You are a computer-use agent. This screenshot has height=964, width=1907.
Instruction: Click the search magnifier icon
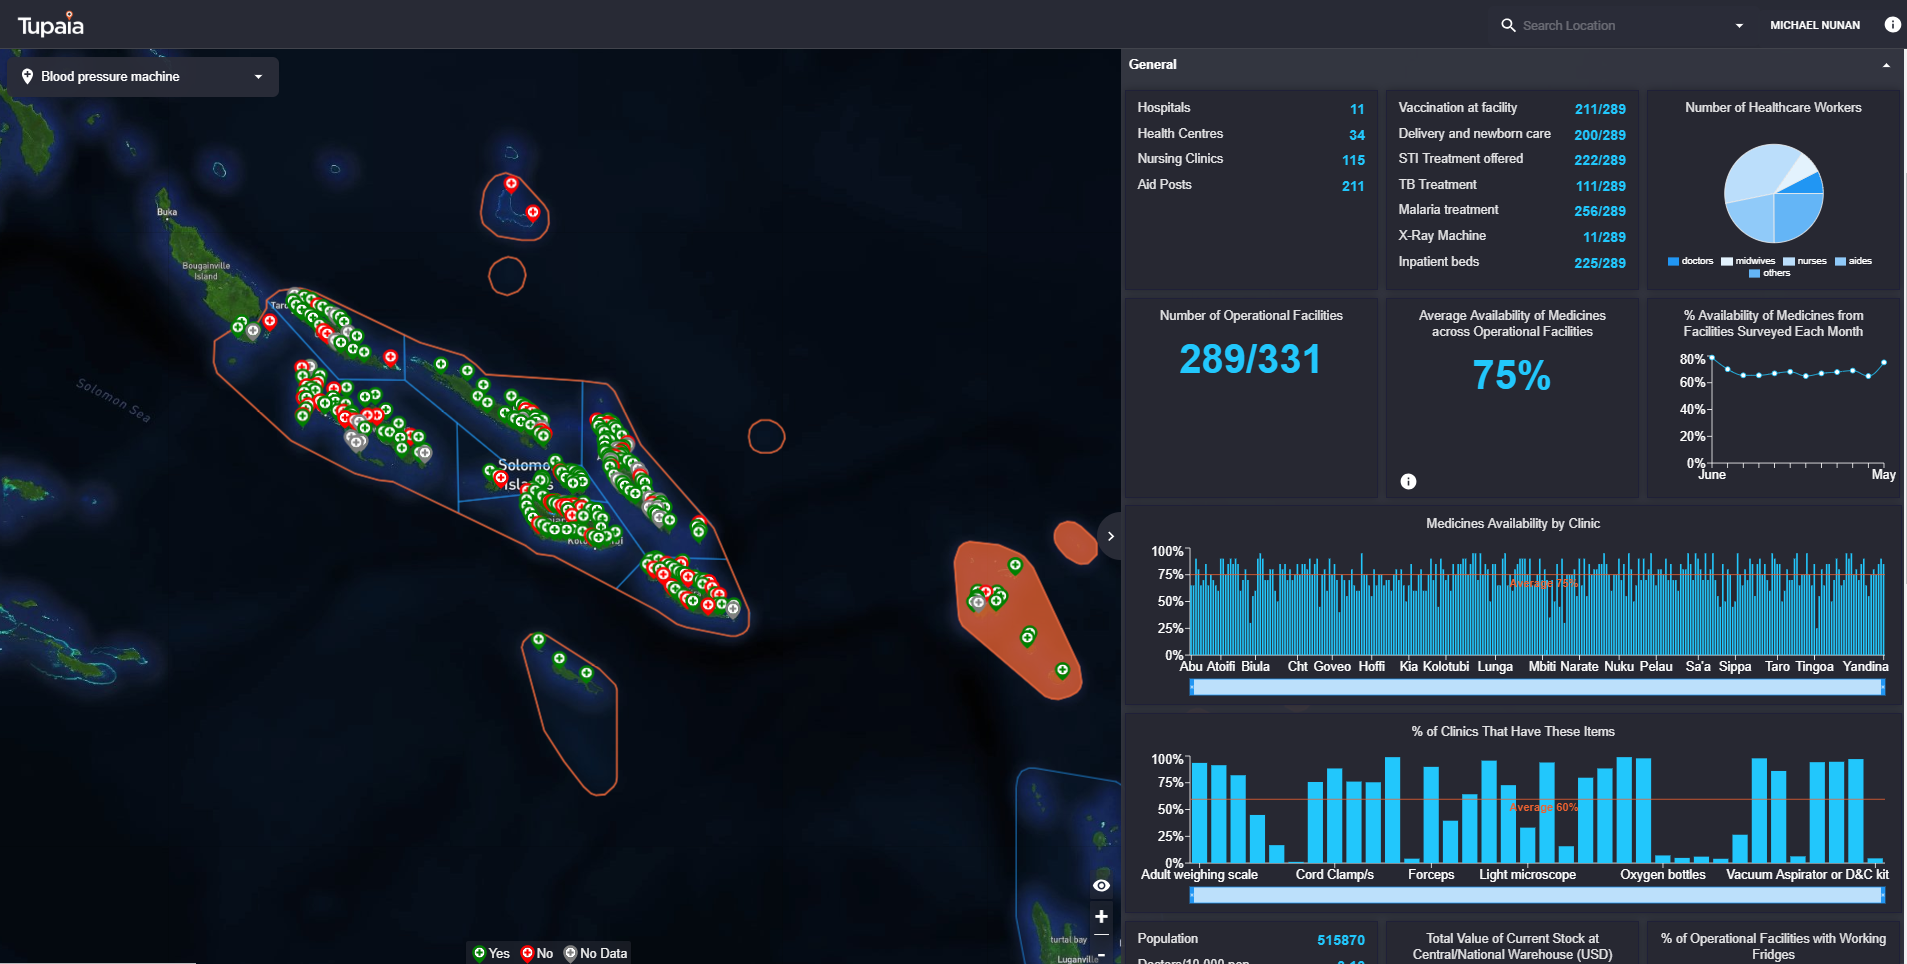pyautogui.click(x=1508, y=25)
